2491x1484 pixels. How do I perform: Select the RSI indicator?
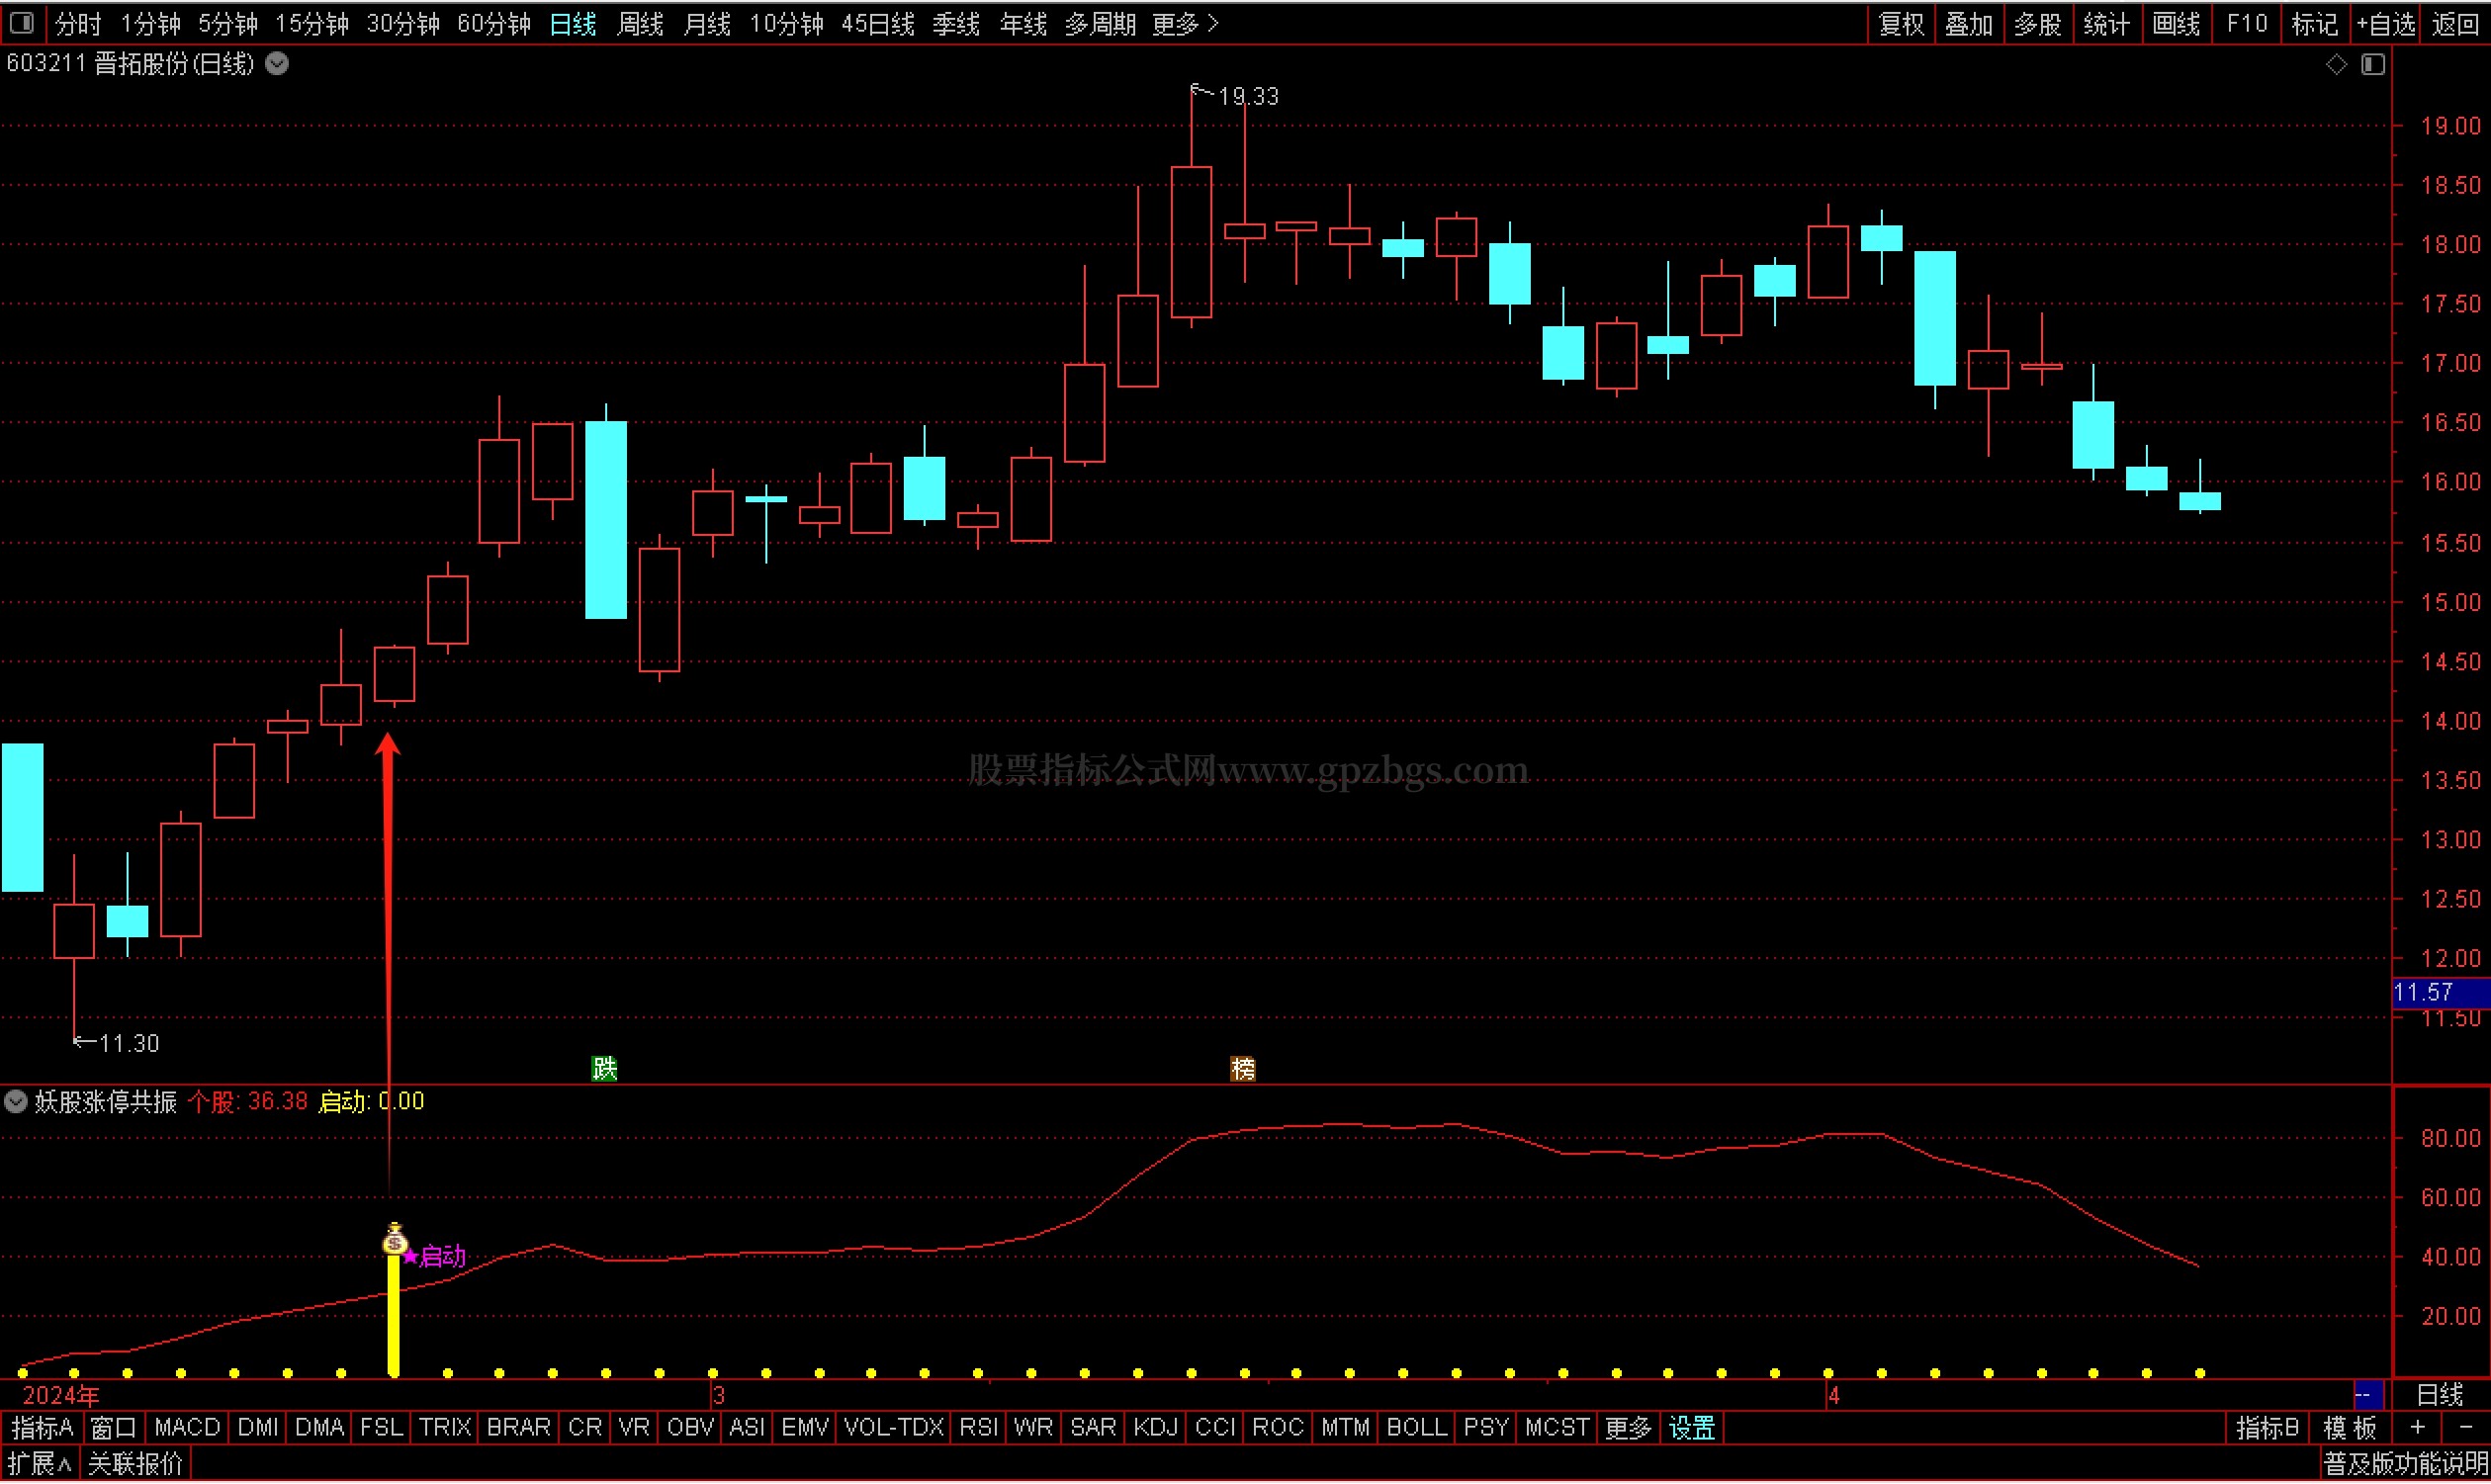pos(978,1429)
